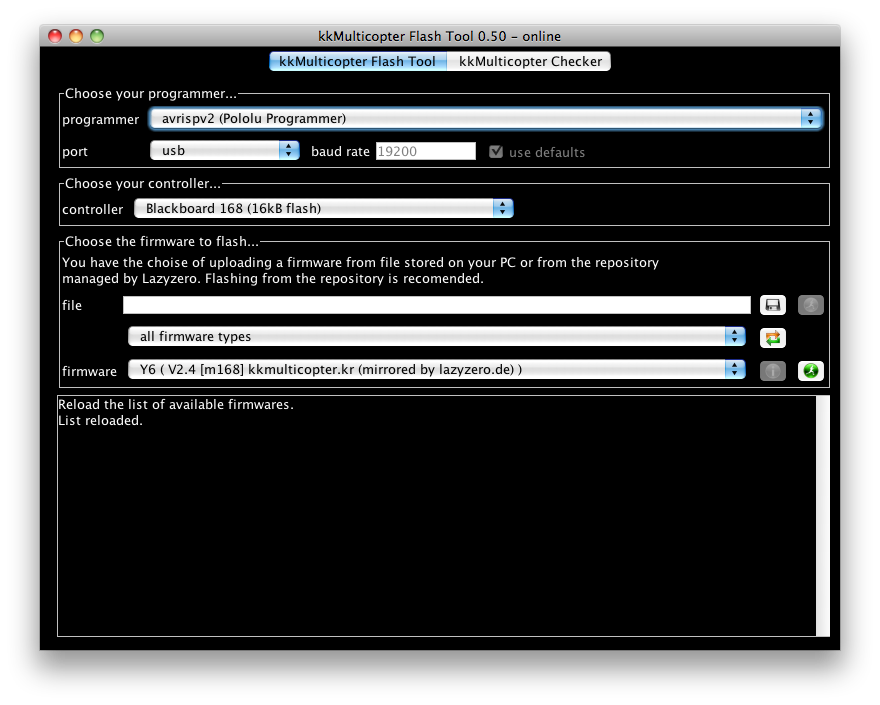Toggle the 'use defaults' checkbox
This screenshot has width=880, height=705.
click(x=497, y=151)
